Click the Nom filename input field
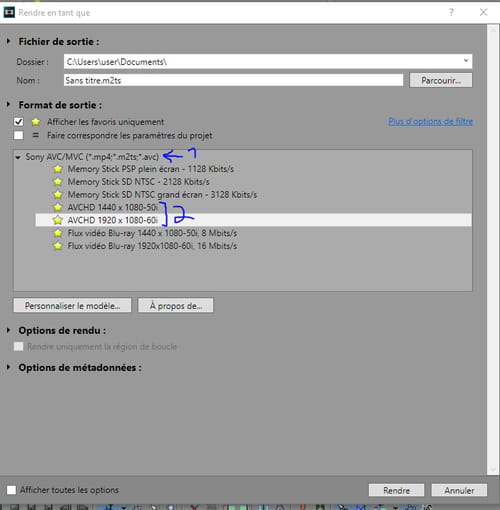This screenshot has width=500, height=510. (233, 80)
